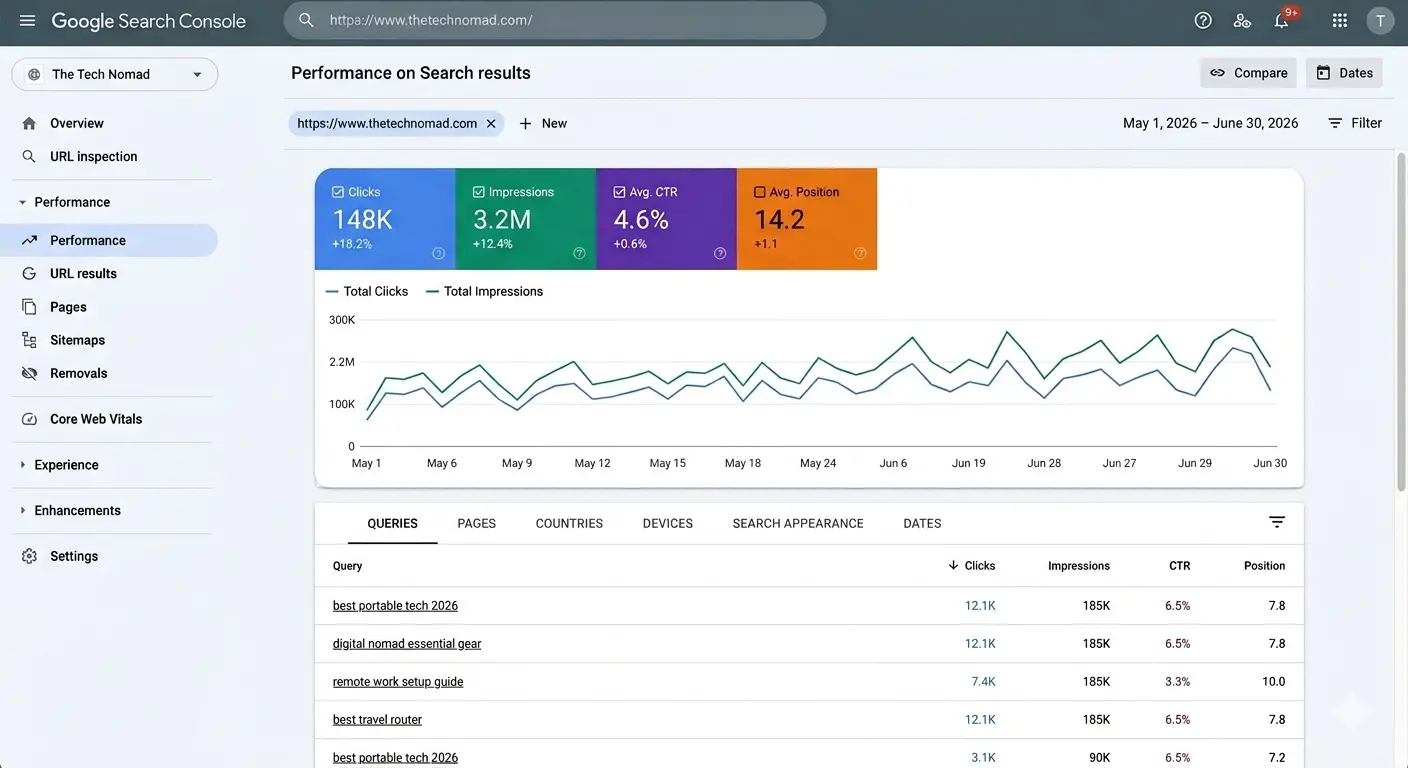The height and width of the screenshot is (768, 1408).
Task: Switch to the DEVICES tab
Action: 667,522
